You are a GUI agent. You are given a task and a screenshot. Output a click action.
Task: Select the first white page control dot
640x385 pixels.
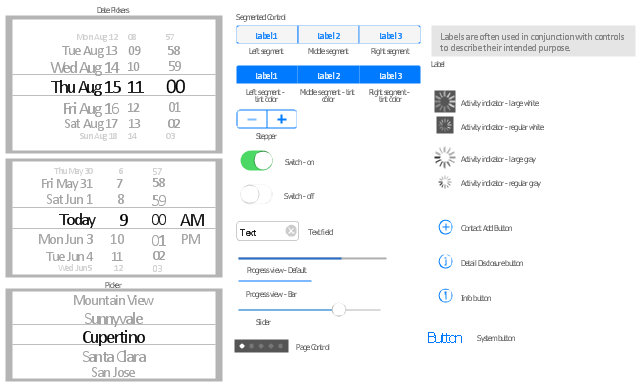[242, 346]
